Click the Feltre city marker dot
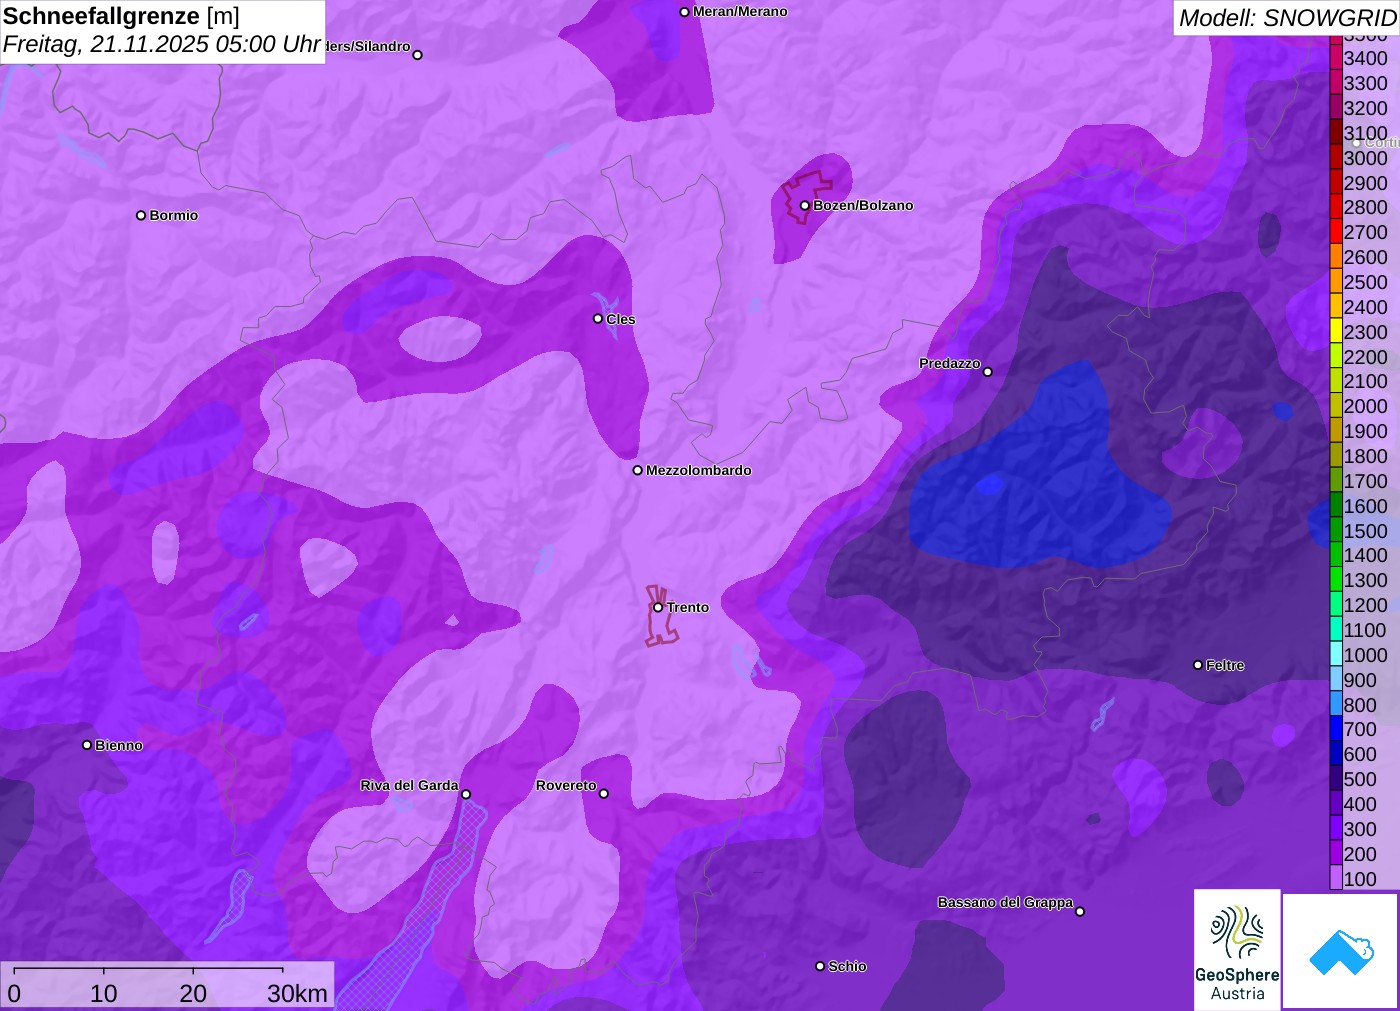The image size is (1400, 1011). pyautogui.click(x=1198, y=665)
